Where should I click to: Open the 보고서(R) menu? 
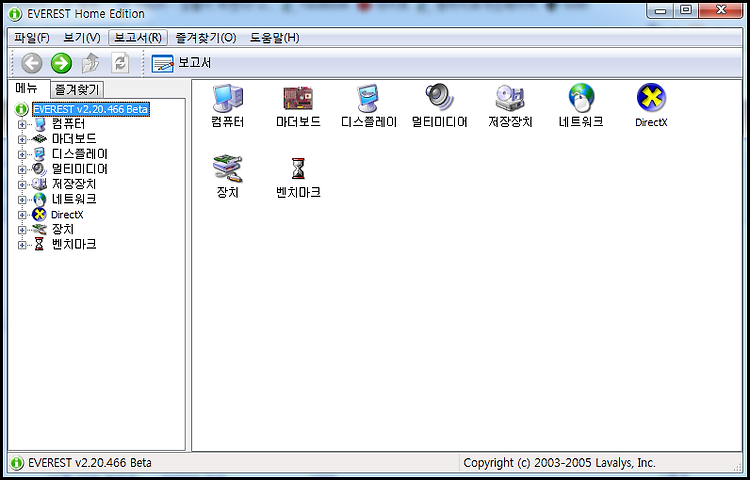[138, 38]
